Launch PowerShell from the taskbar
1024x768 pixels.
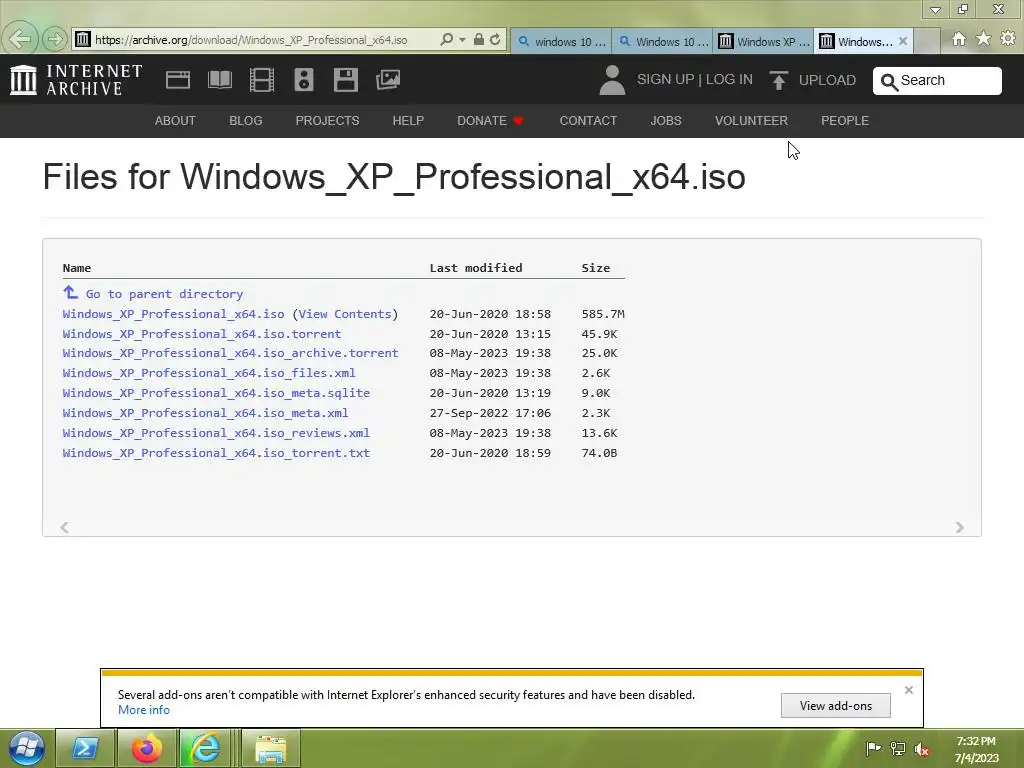[x=86, y=748]
